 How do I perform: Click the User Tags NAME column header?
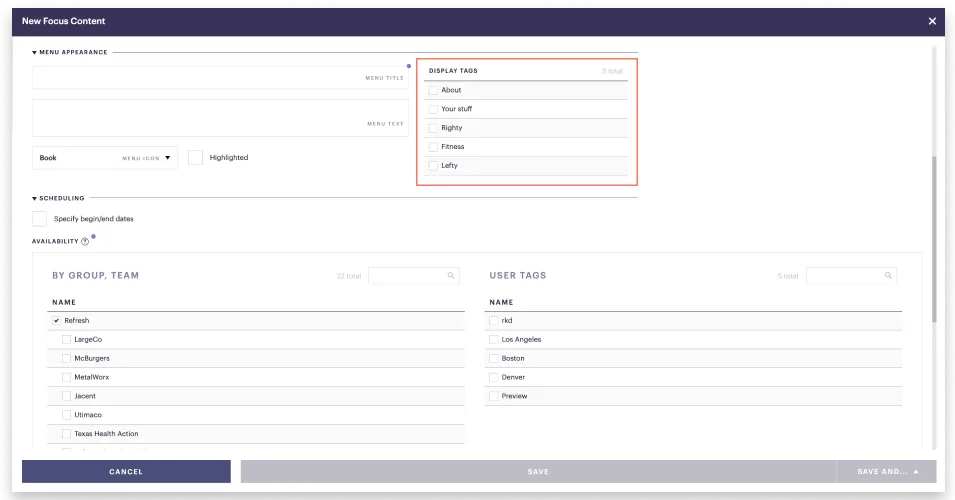pos(501,302)
